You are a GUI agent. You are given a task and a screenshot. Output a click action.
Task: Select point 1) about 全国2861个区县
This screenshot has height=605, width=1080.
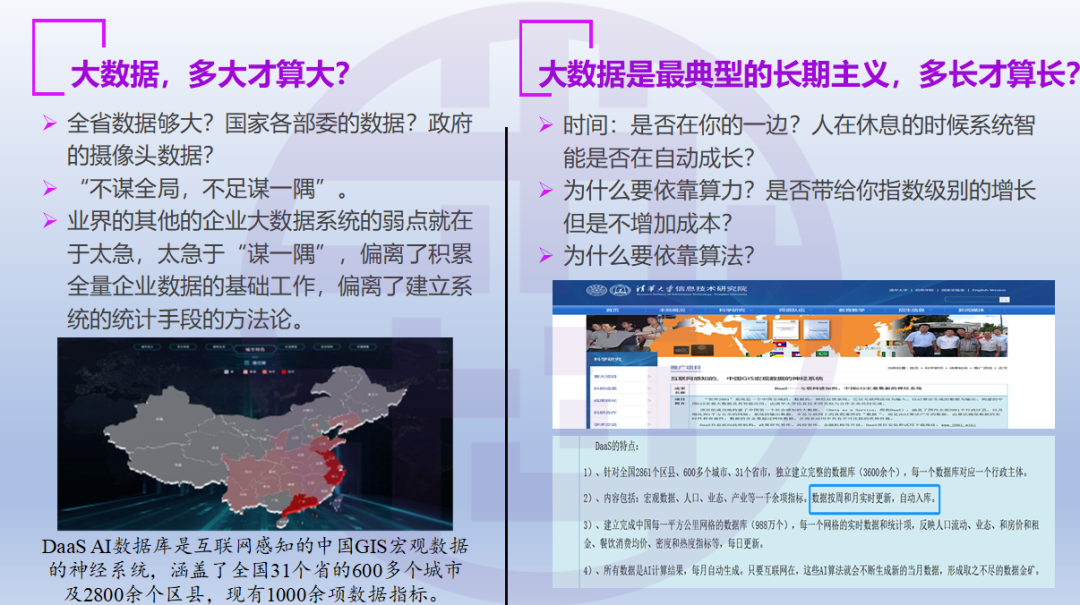click(805, 472)
